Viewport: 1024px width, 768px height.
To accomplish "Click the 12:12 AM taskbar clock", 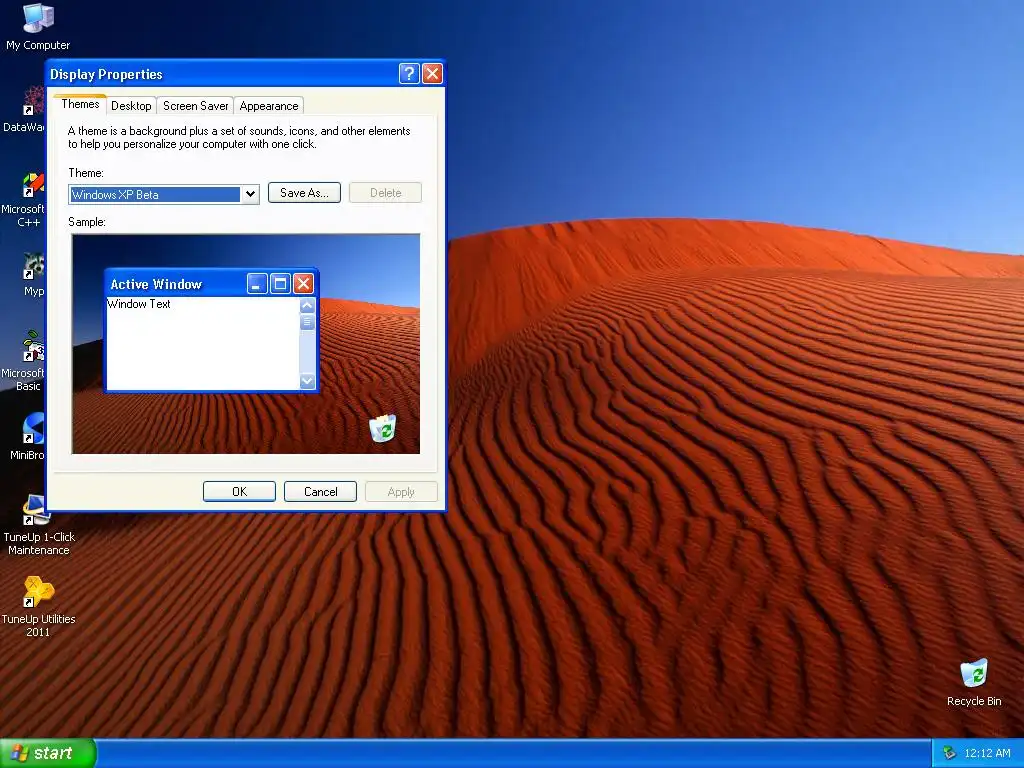I will 987,753.
